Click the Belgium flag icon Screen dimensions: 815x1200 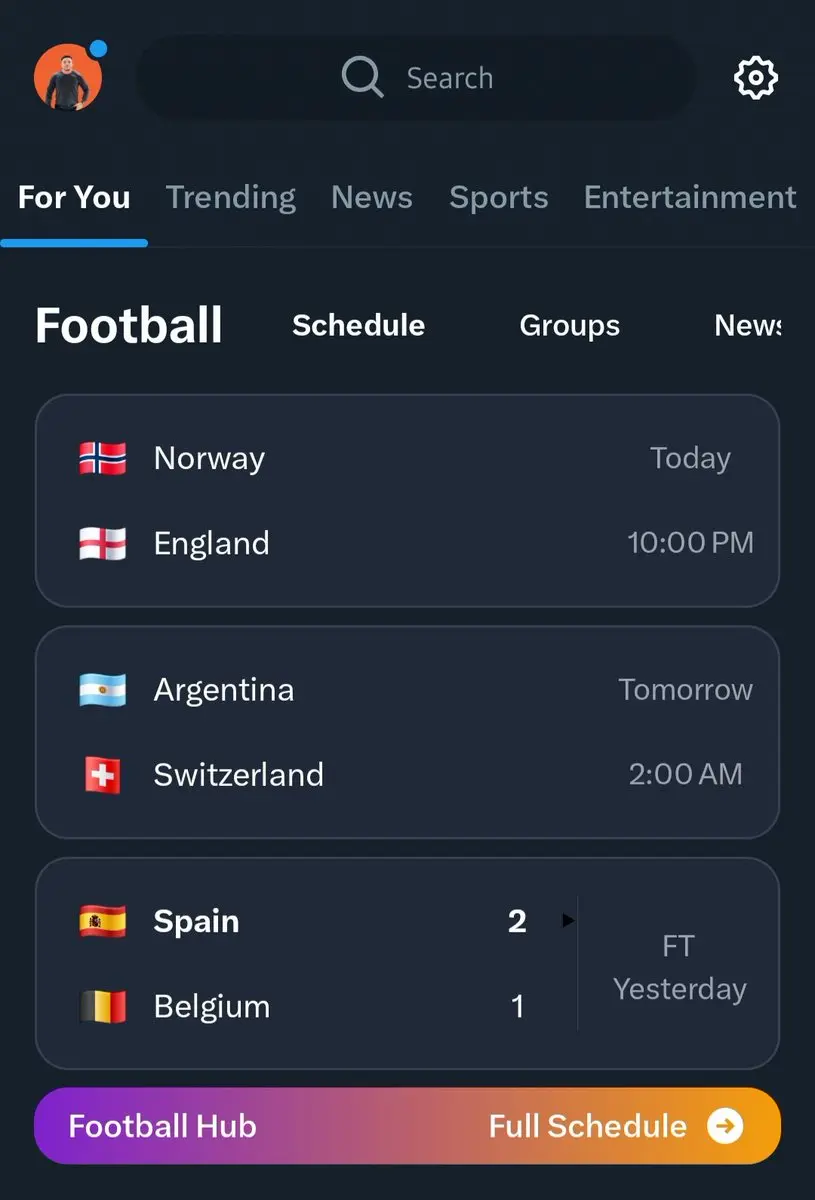point(103,1006)
